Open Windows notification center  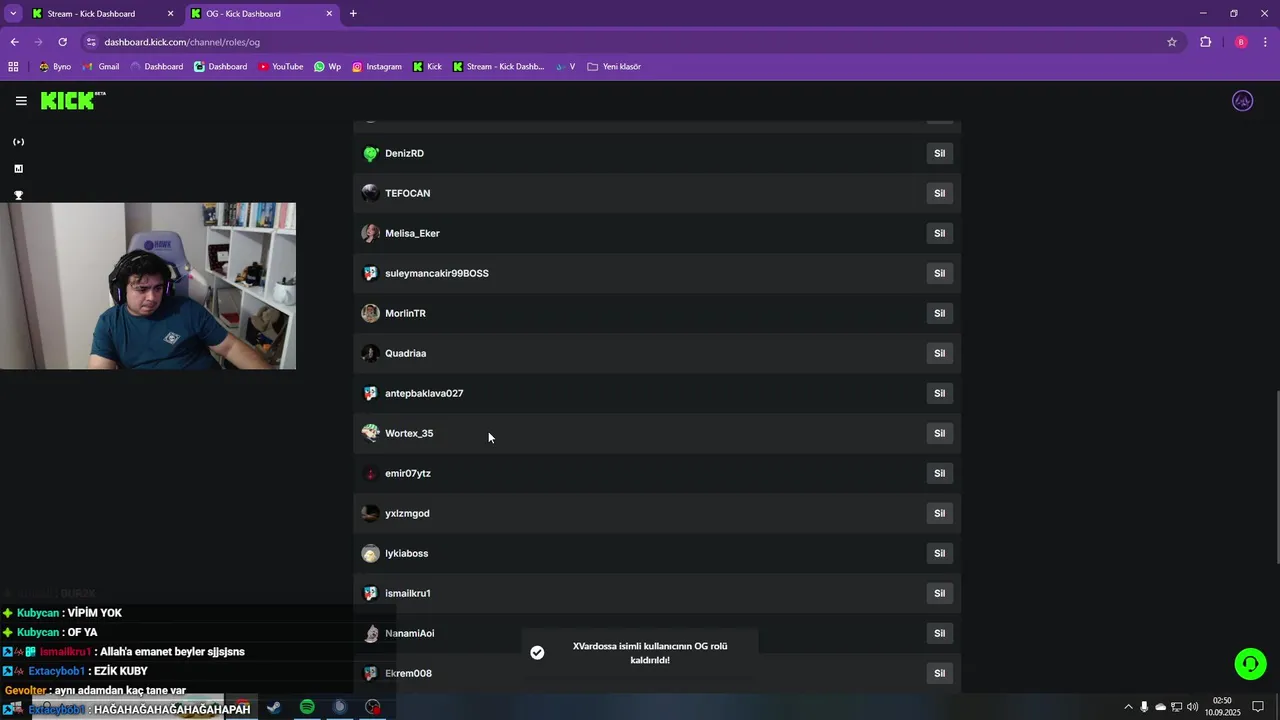pyautogui.click(x=1258, y=707)
